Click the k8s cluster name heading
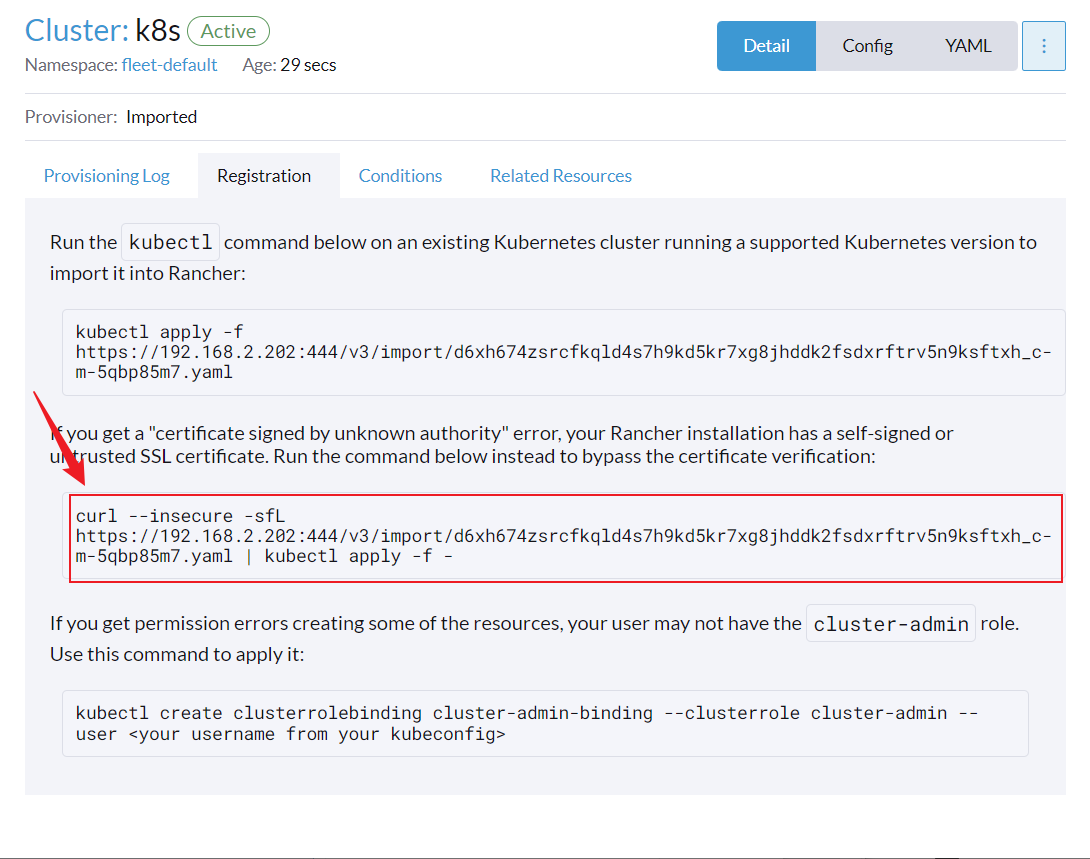The height and width of the screenshot is (859, 1090). pyautogui.click(x=158, y=31)
